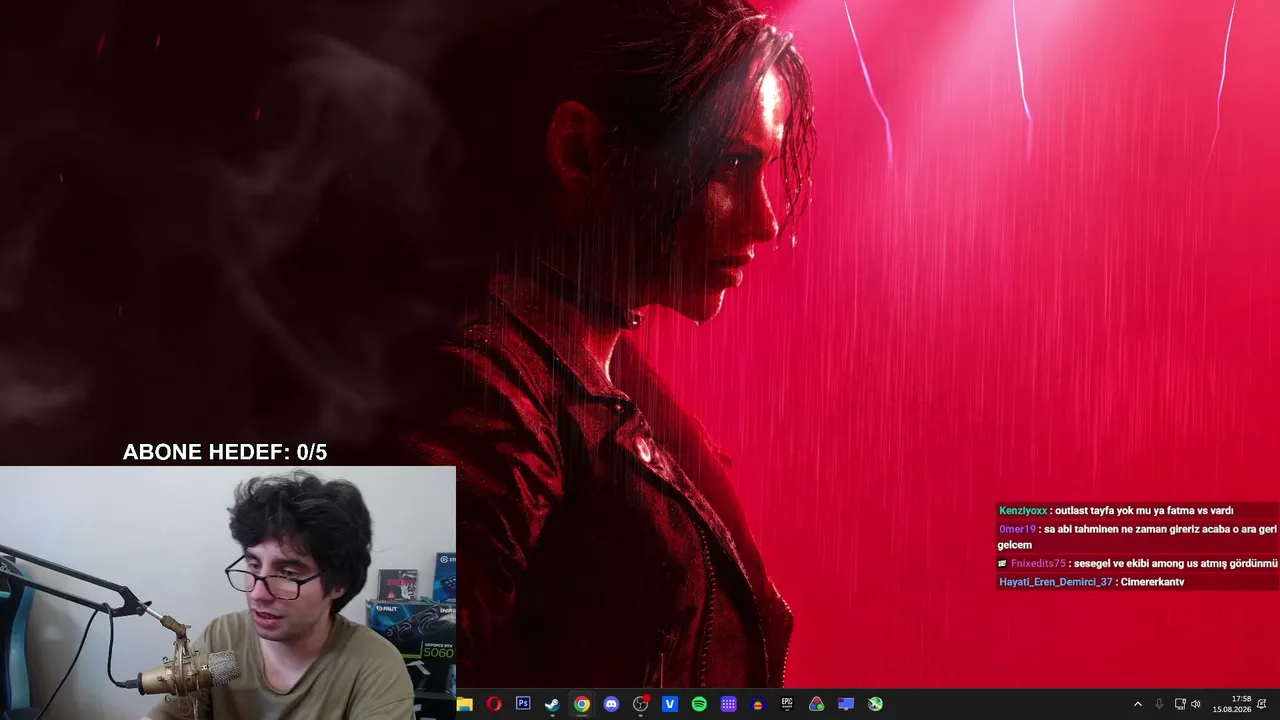Open the clock and date flyout

click(x=1232, y=704)
